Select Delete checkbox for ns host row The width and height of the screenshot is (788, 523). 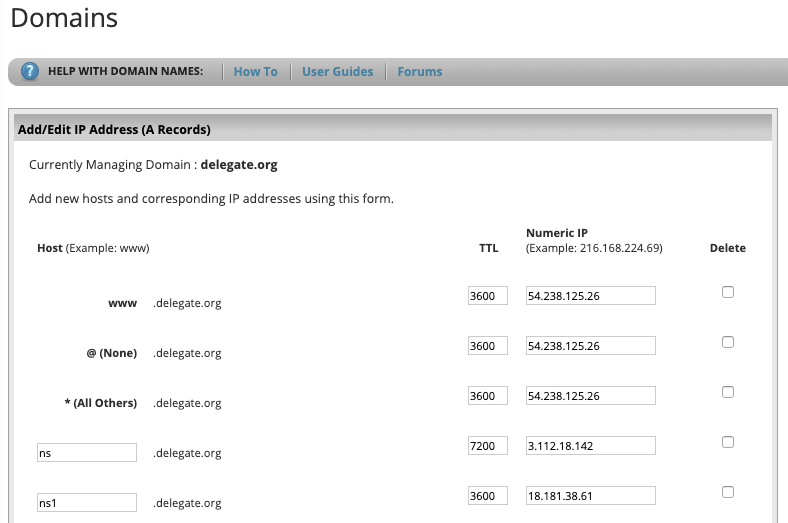pyautogui.click(x=728, y=442)
